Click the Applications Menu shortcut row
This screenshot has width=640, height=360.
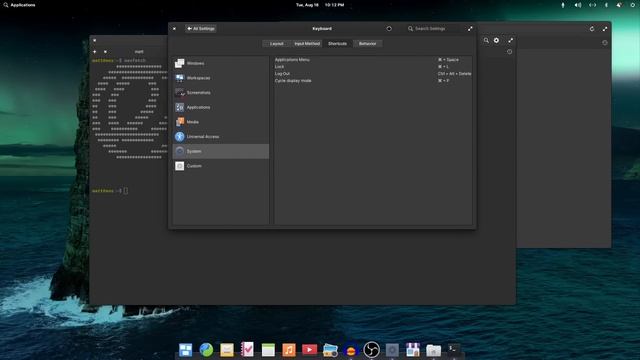[373, 60]
